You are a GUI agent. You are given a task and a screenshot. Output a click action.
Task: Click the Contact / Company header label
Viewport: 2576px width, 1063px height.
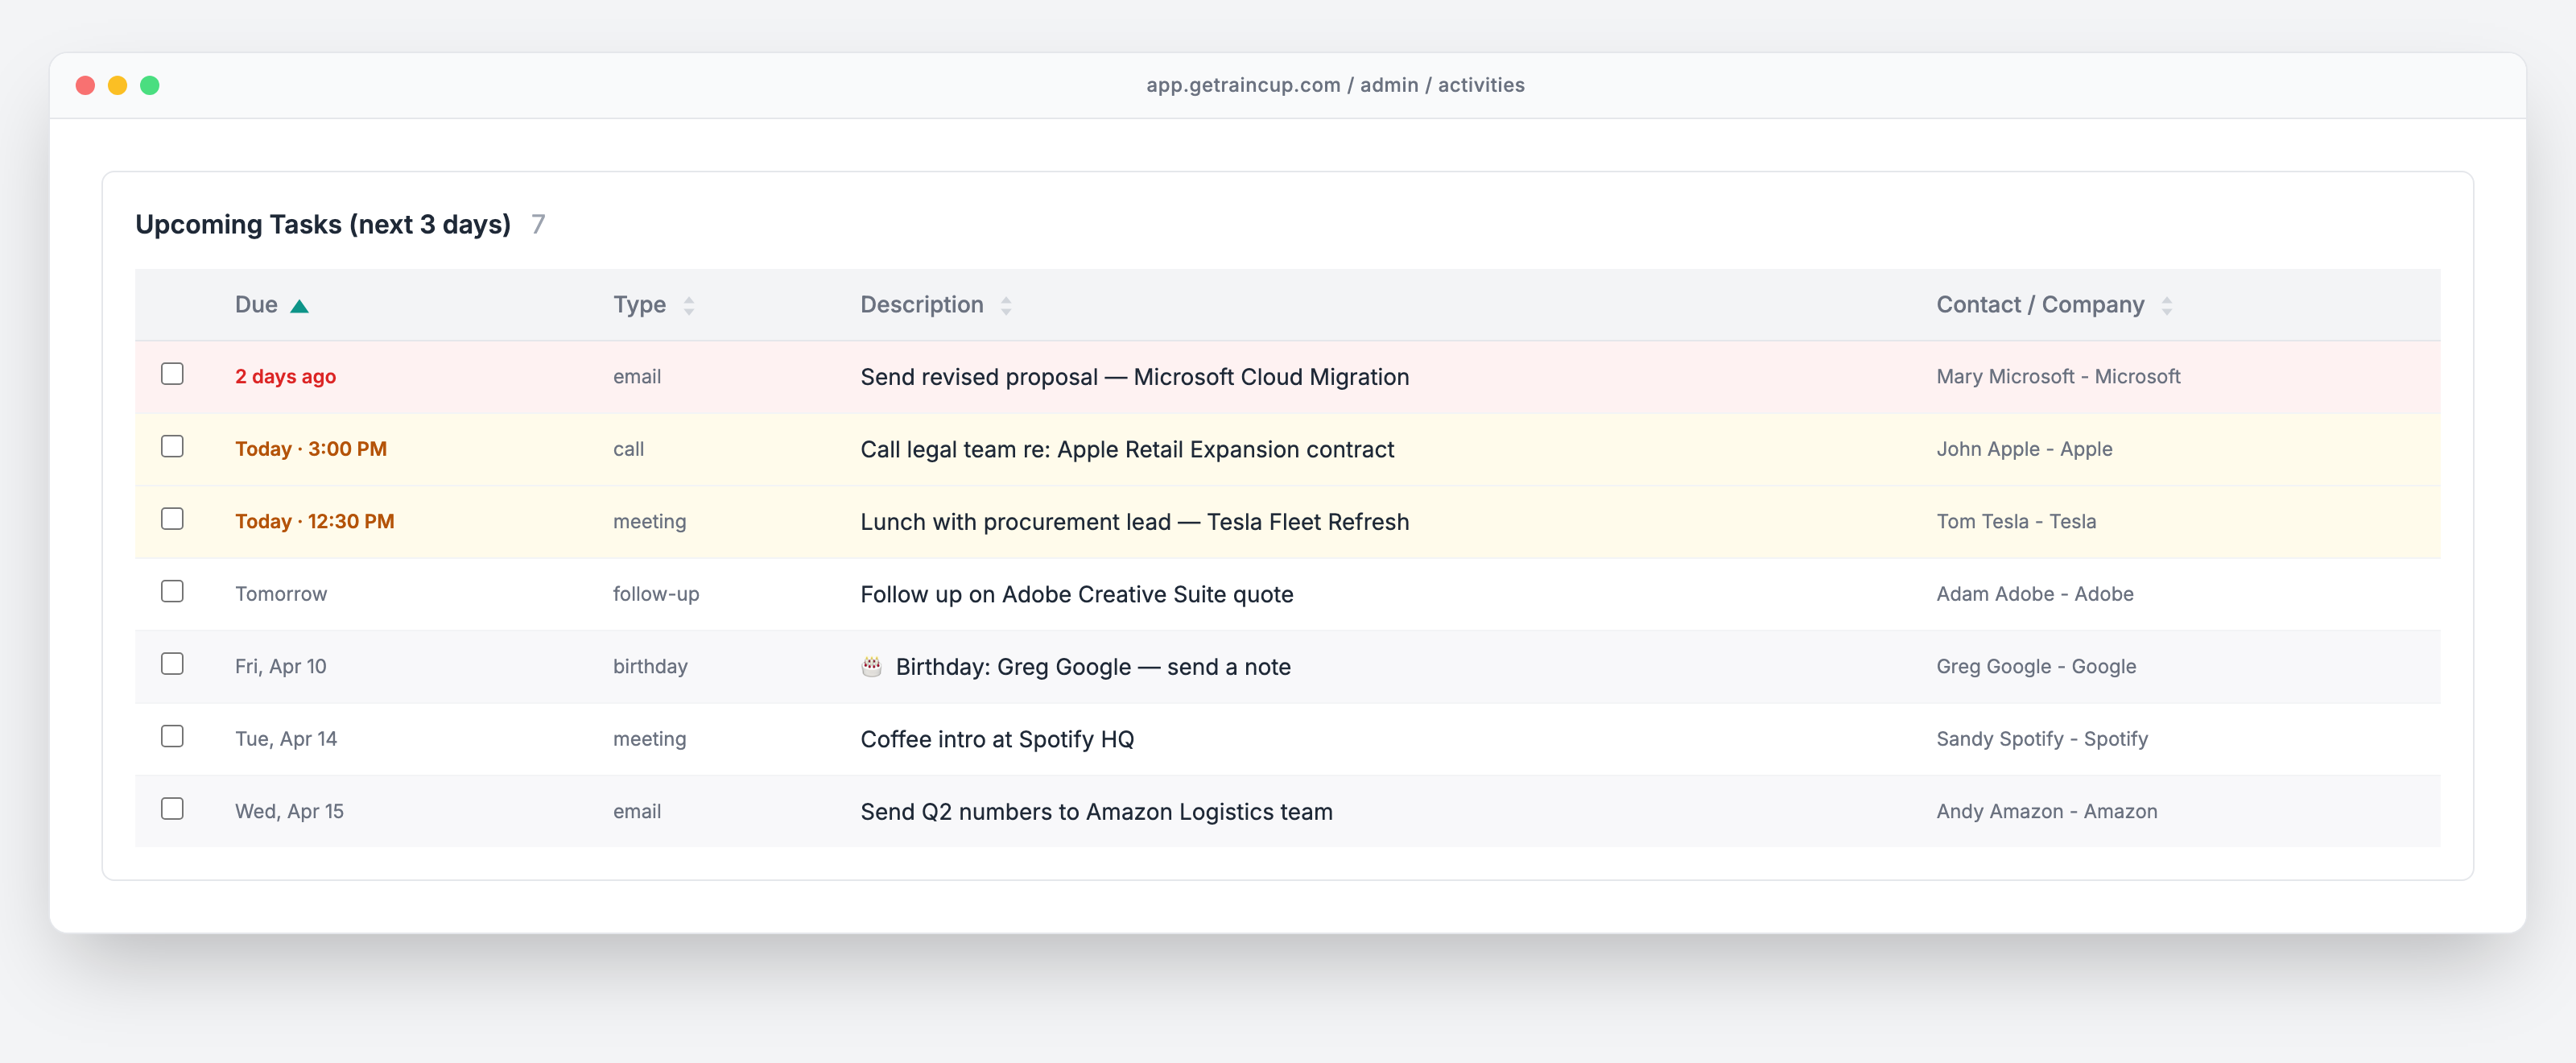click(2040, 305)
